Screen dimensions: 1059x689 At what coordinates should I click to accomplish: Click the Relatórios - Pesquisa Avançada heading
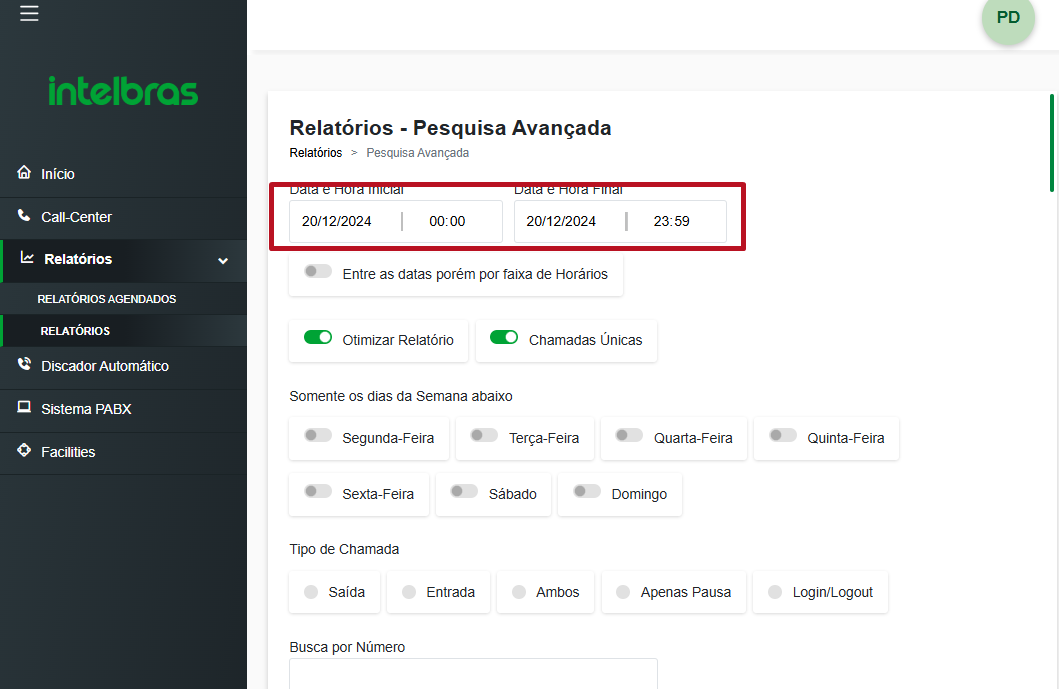point(450,128)
